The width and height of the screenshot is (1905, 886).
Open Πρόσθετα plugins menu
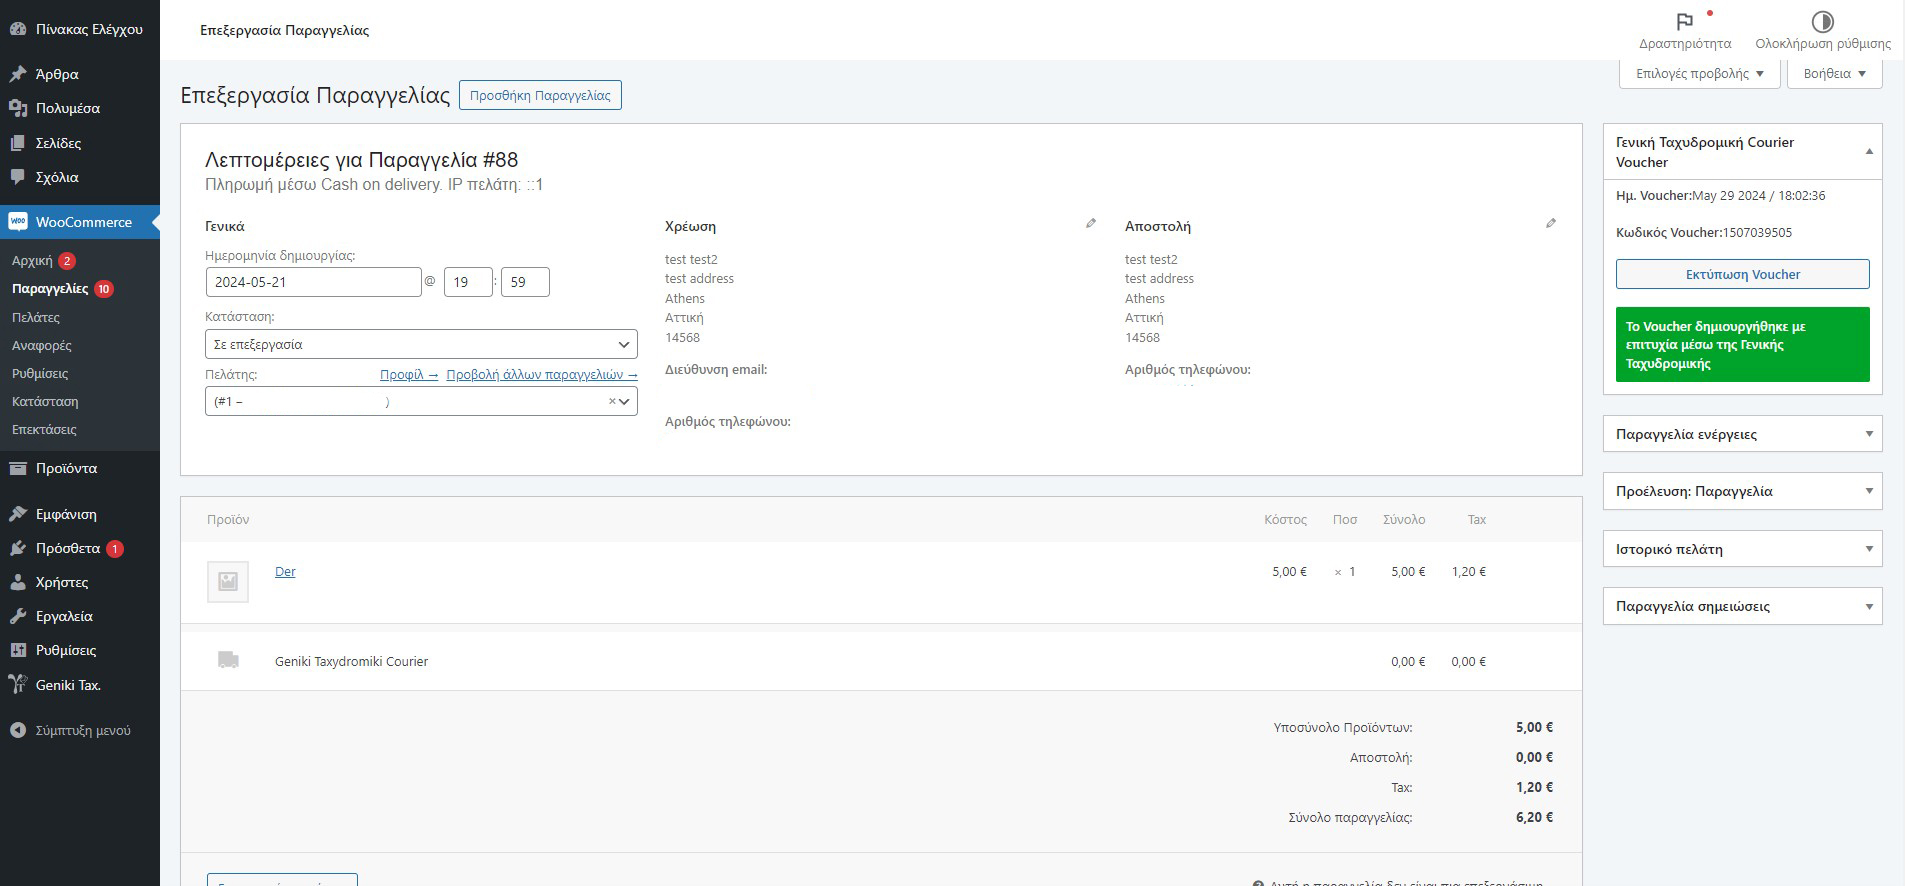coord(67,548)
